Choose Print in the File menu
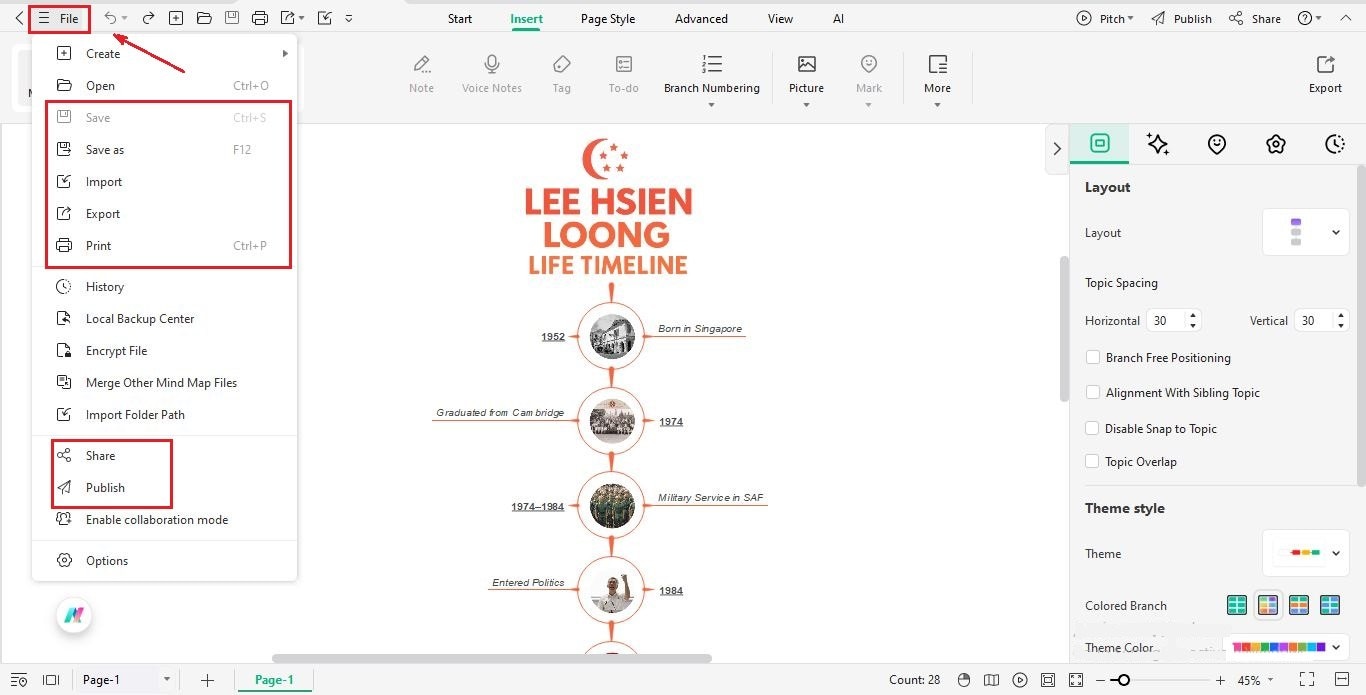The image size is (1366, 695). pyautogui.click(x=165, y=246)
